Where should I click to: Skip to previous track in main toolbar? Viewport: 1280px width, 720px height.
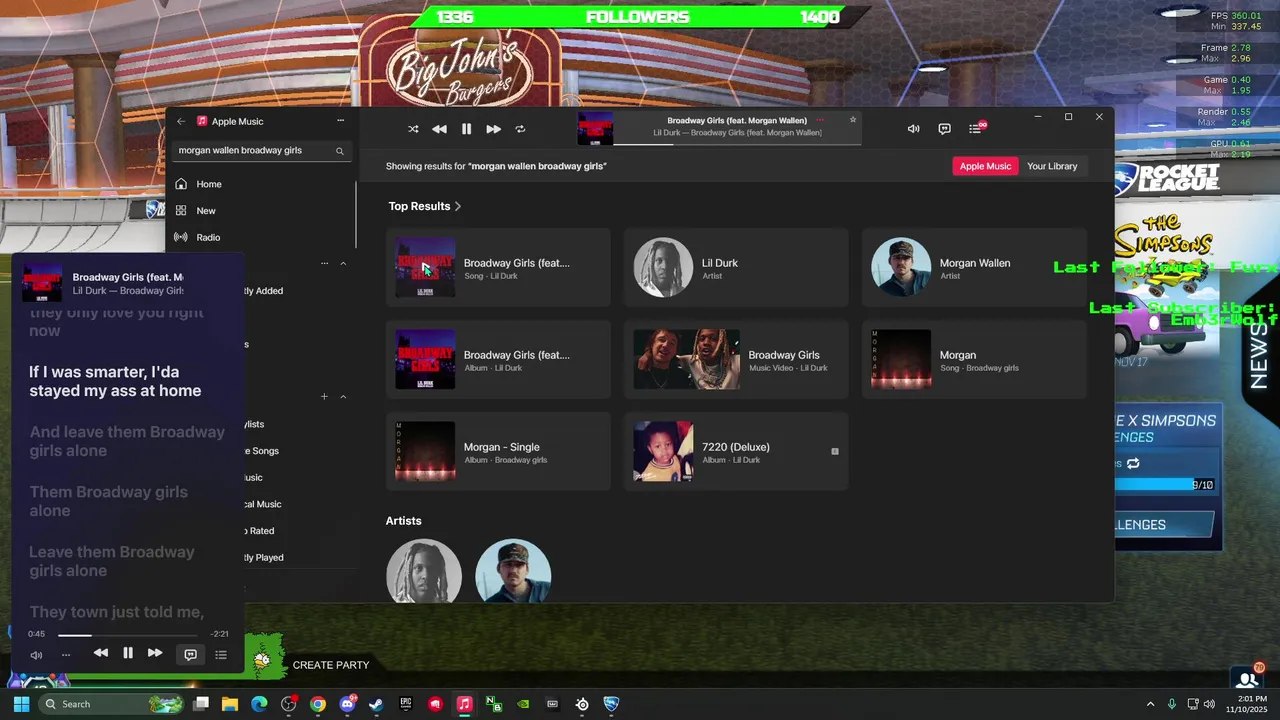point(439,129)
